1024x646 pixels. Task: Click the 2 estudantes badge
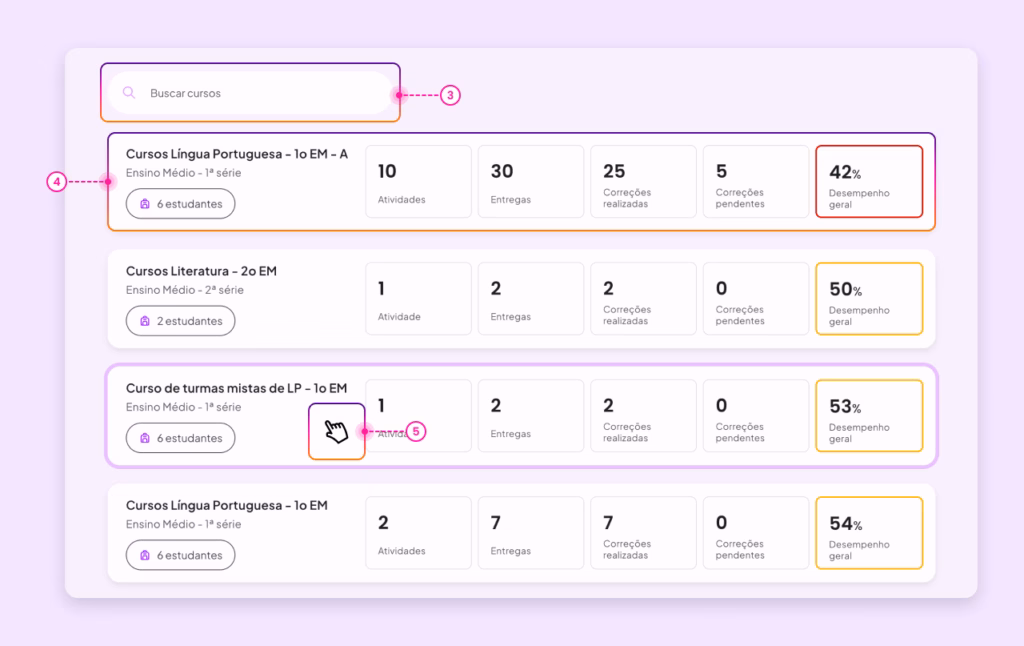click(180, 321)
